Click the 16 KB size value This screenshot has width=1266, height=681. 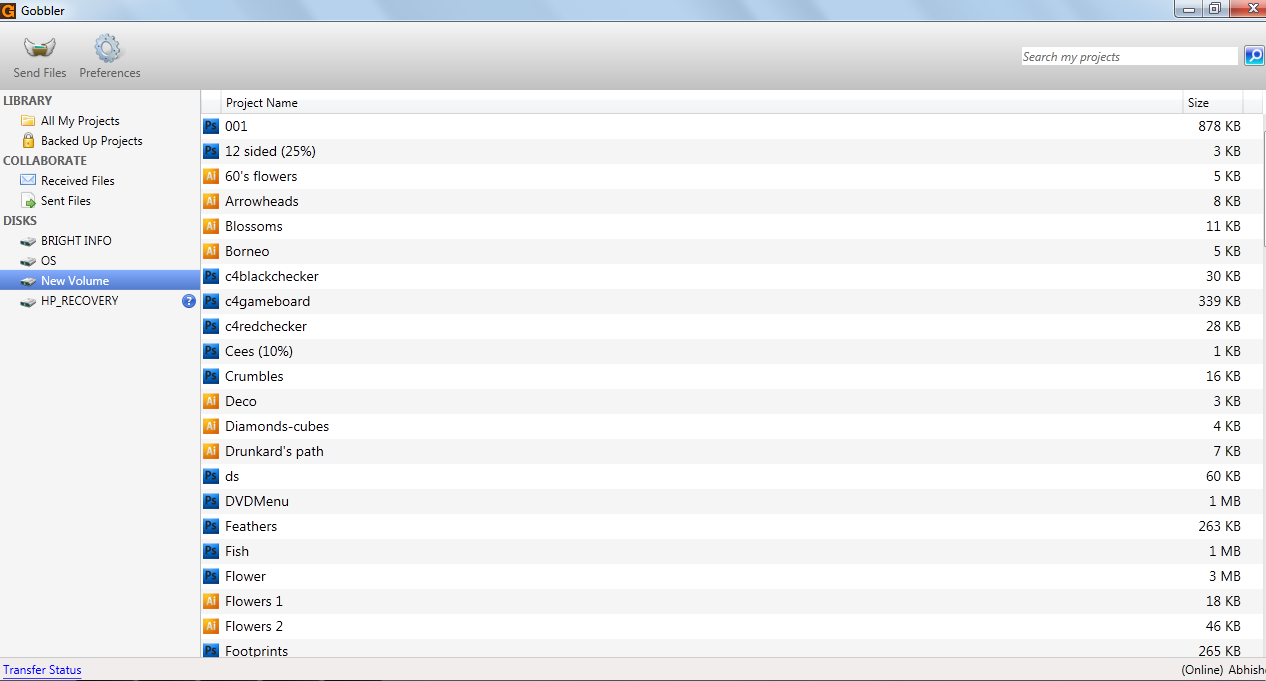[x=1223, y=376]
